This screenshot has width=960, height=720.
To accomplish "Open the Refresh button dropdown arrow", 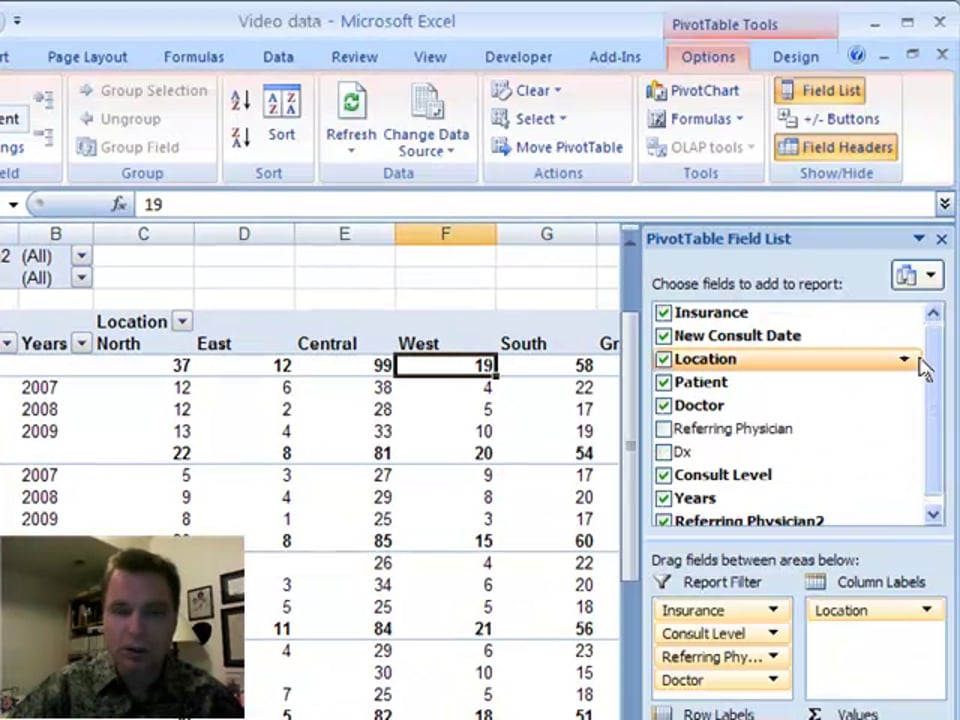I will [351, 151].
